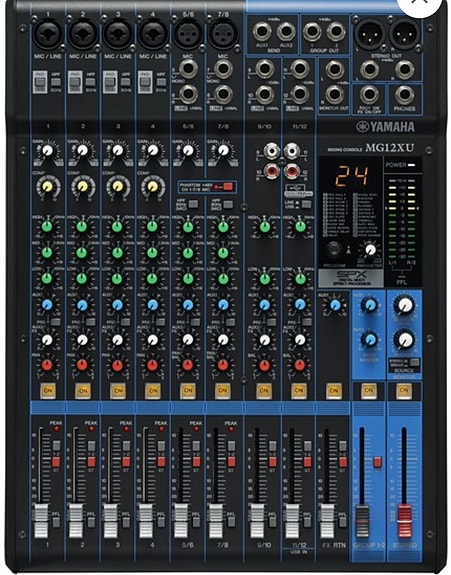Adjust the yellow COMP knob on channel 2
Screen dimensions: 451x575
pyautogui.click(x=82, y=187)
